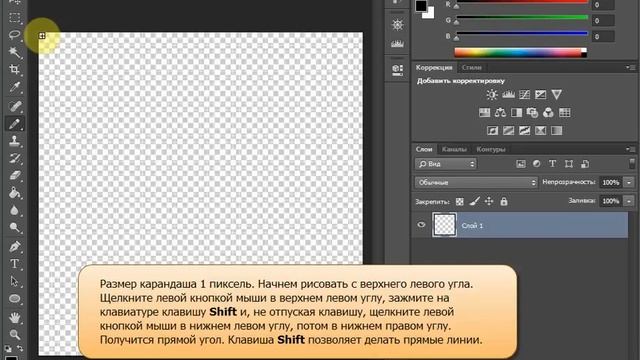Image resolution: width=640 pixels, height=360 pixels.
Task: Add Black & White adjustment
Action: tap(516, 113)
